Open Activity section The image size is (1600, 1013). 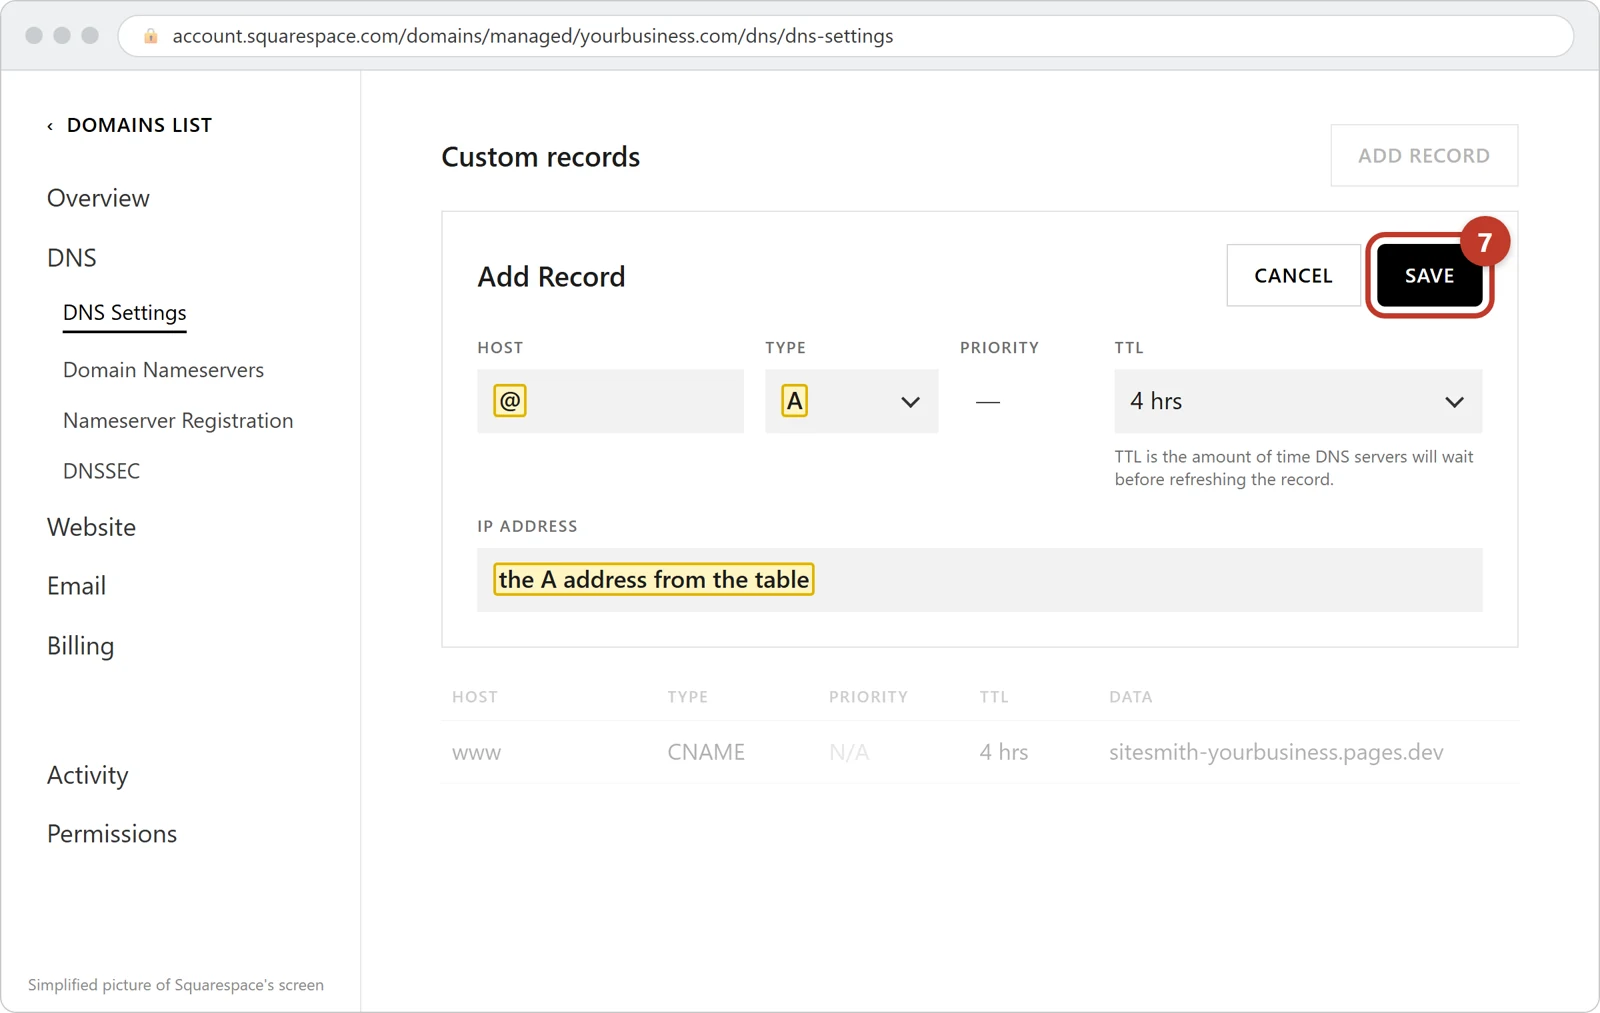[x=88, y=775]
